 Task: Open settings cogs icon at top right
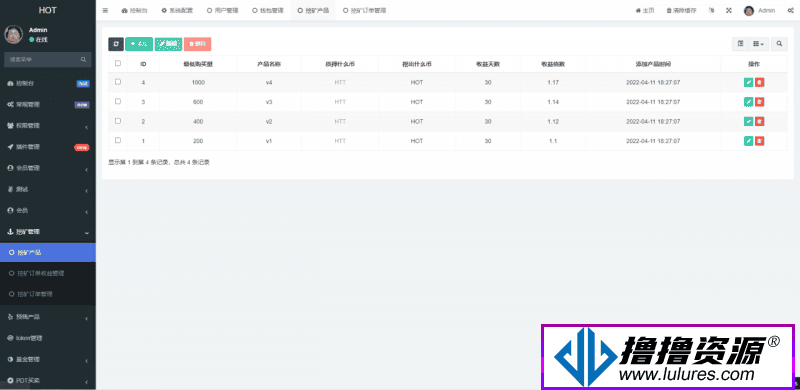790,10
